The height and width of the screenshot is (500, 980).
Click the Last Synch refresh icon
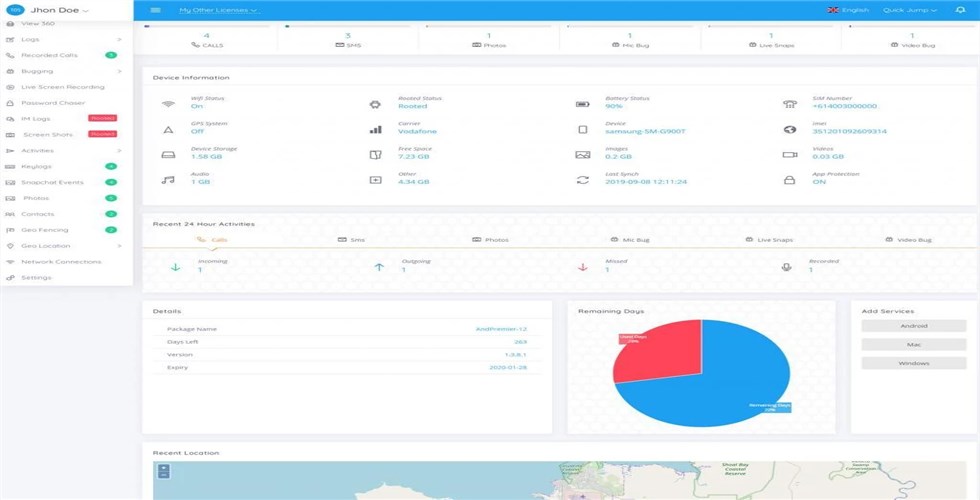tap(582, 180)
